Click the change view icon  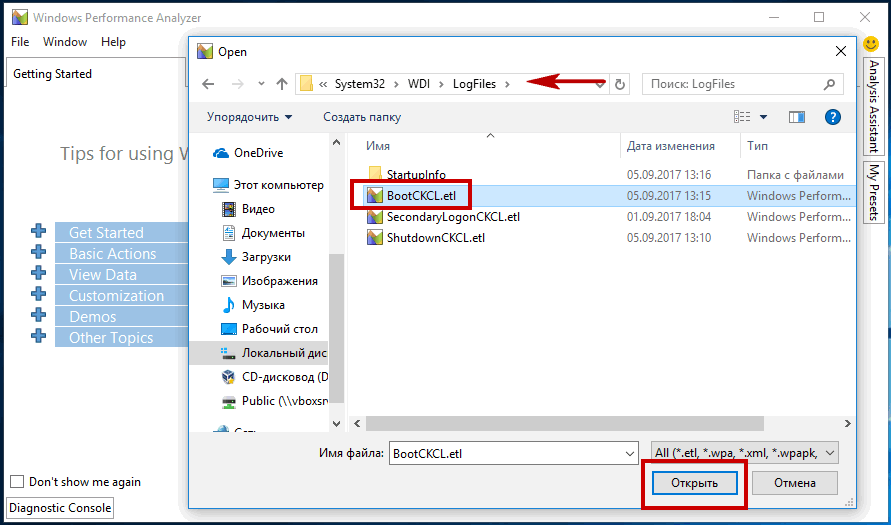click(742, 117)
